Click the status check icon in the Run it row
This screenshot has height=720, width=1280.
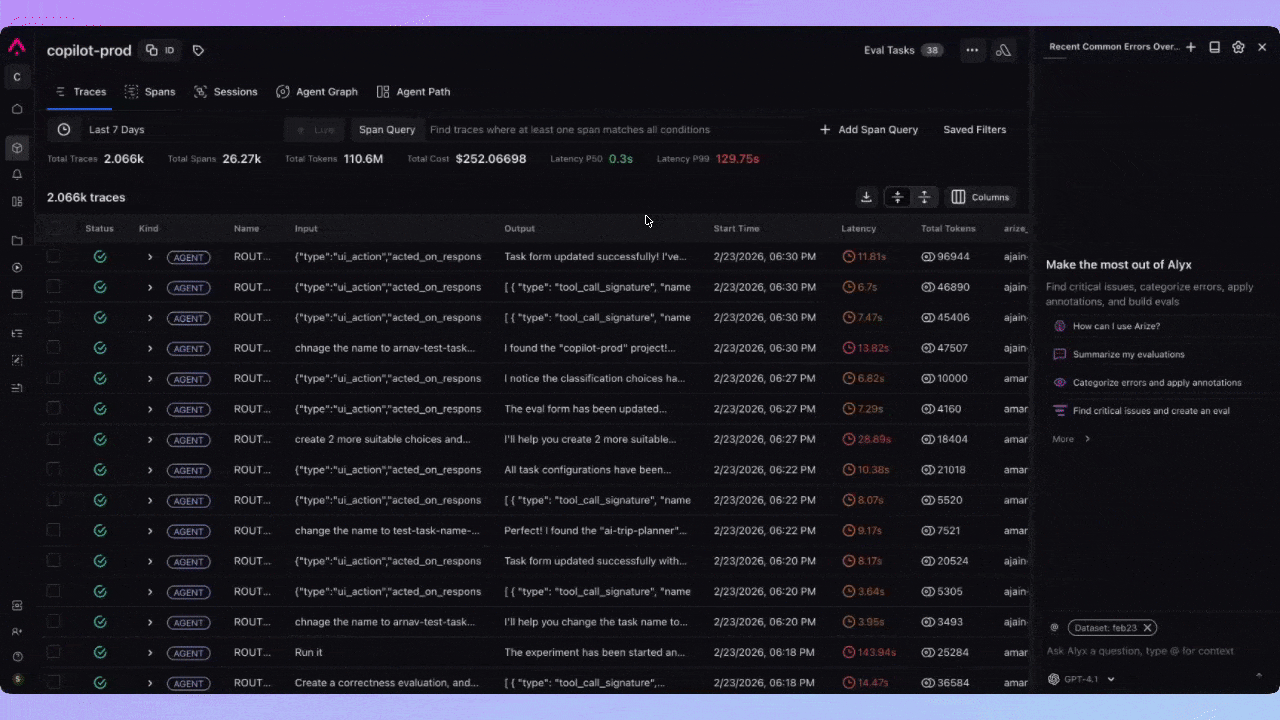100,653
